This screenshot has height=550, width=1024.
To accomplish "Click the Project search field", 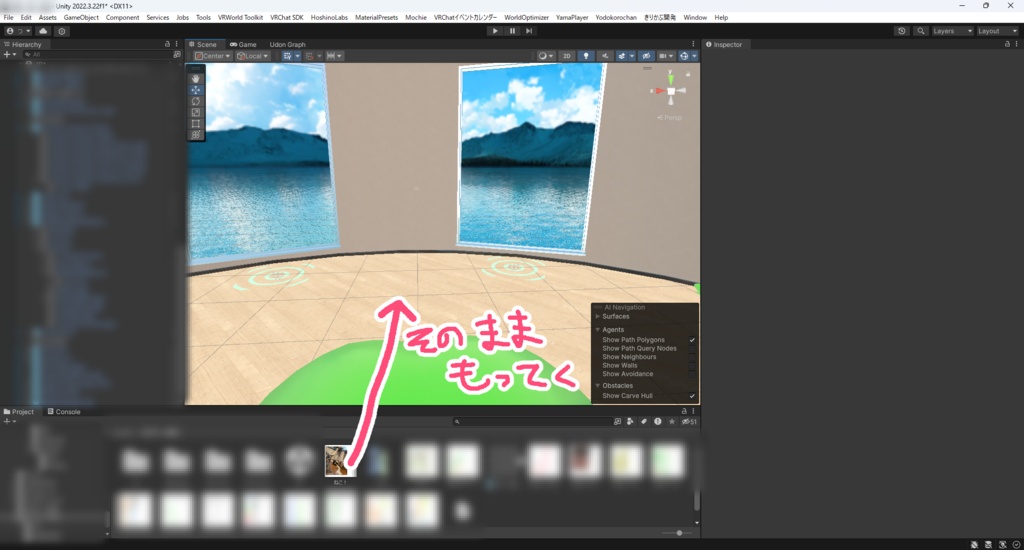I will pos(531,421).
